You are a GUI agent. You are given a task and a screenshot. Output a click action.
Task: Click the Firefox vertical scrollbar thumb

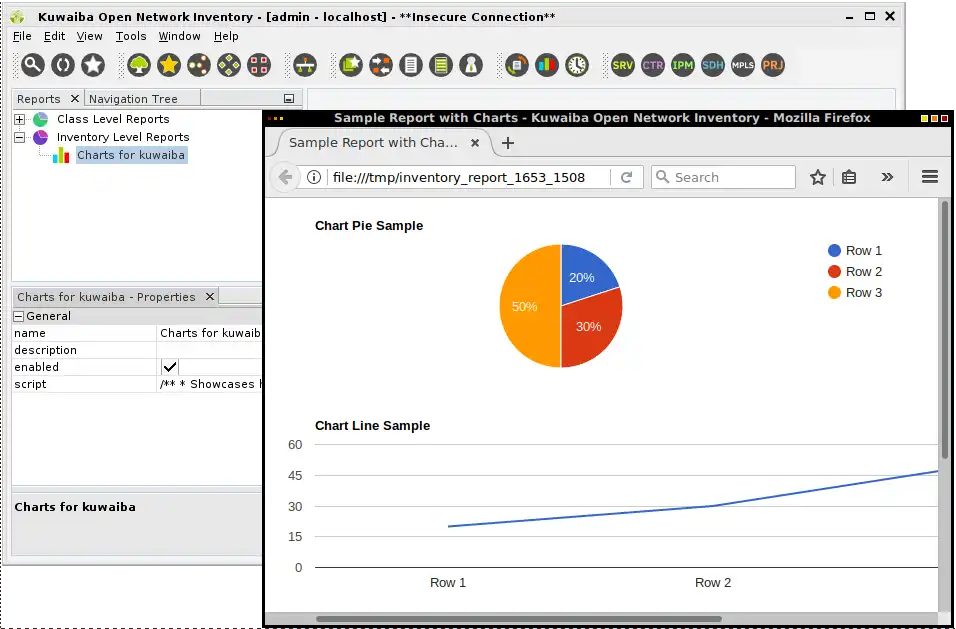(x=944, y=329)
